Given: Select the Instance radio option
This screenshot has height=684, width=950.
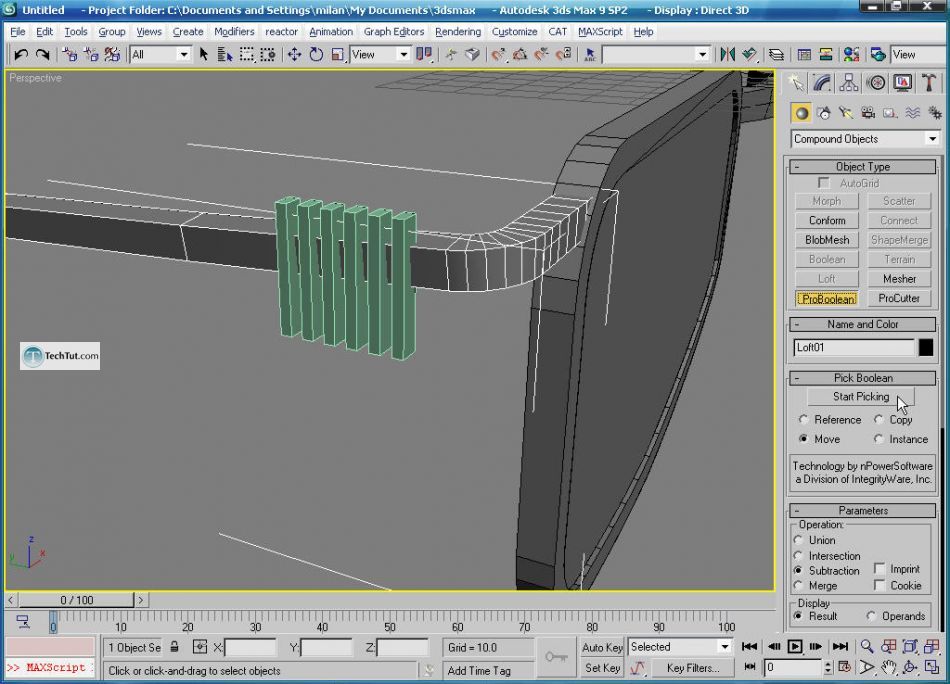Looking at the screenshot, I should point(879,439).
